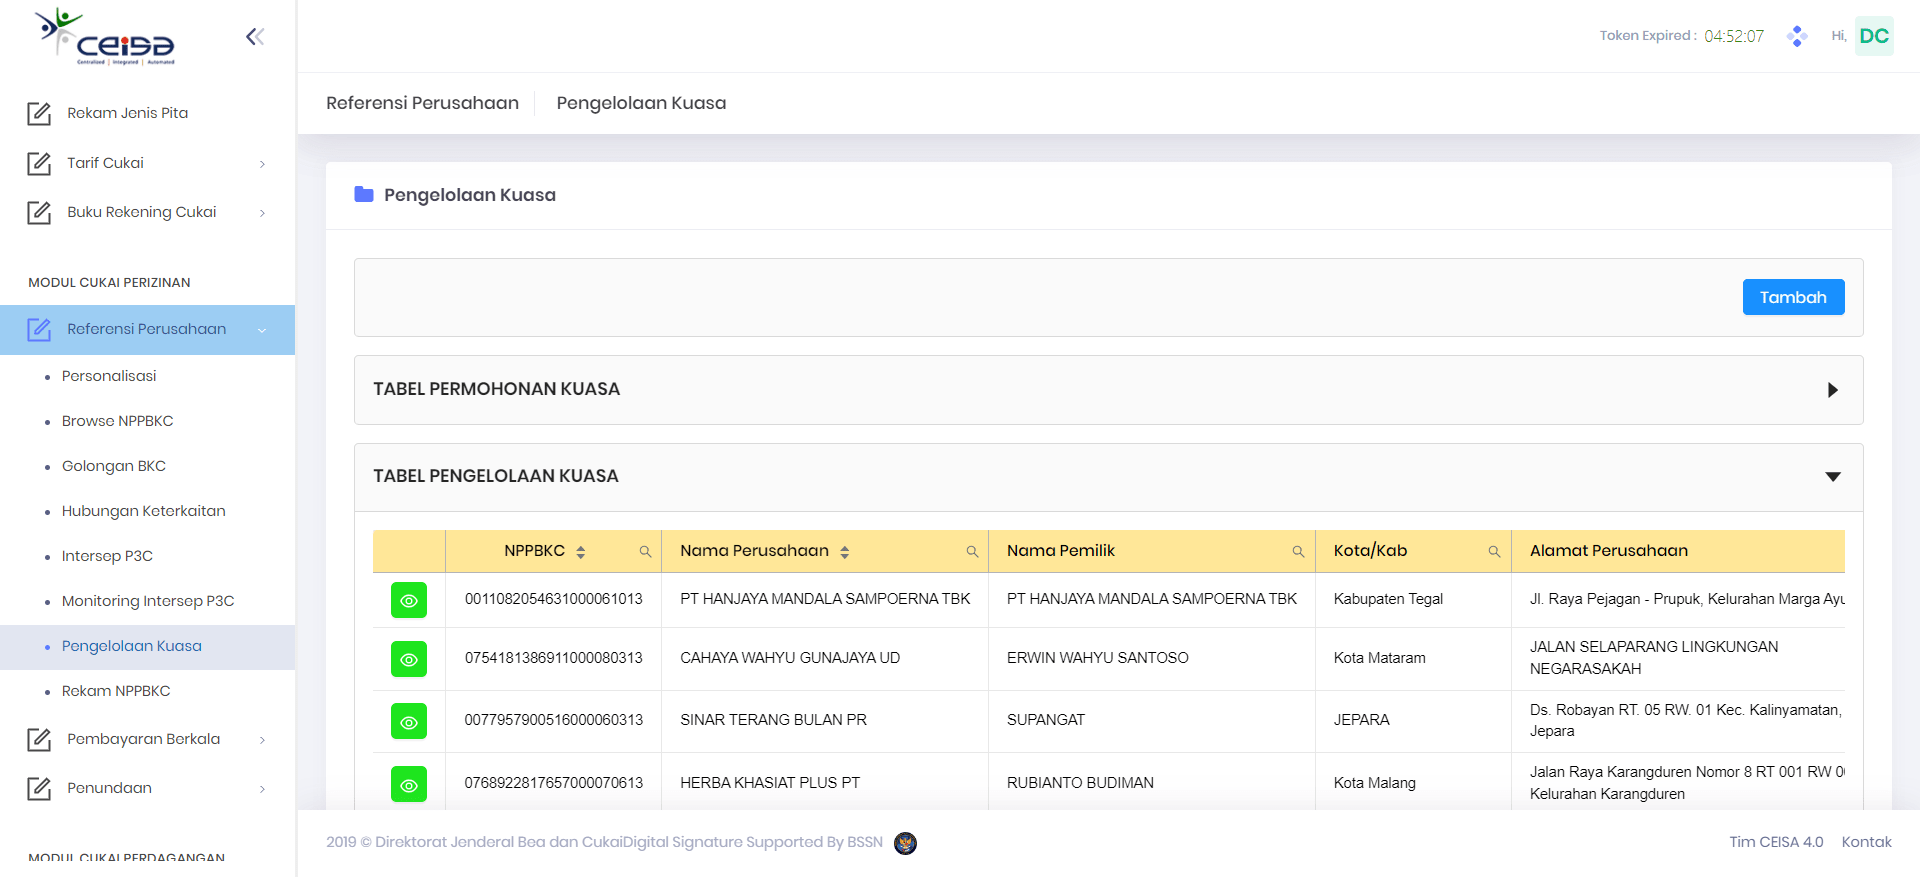Click the BSSN emblem in the footer

[905, 843]
